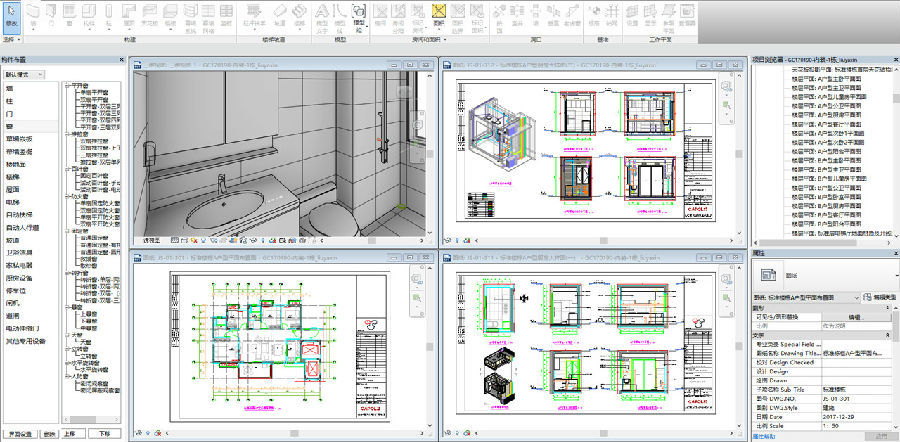
Task: Collapse the 平开窗 node in component tree
Action: coord(66,86)
